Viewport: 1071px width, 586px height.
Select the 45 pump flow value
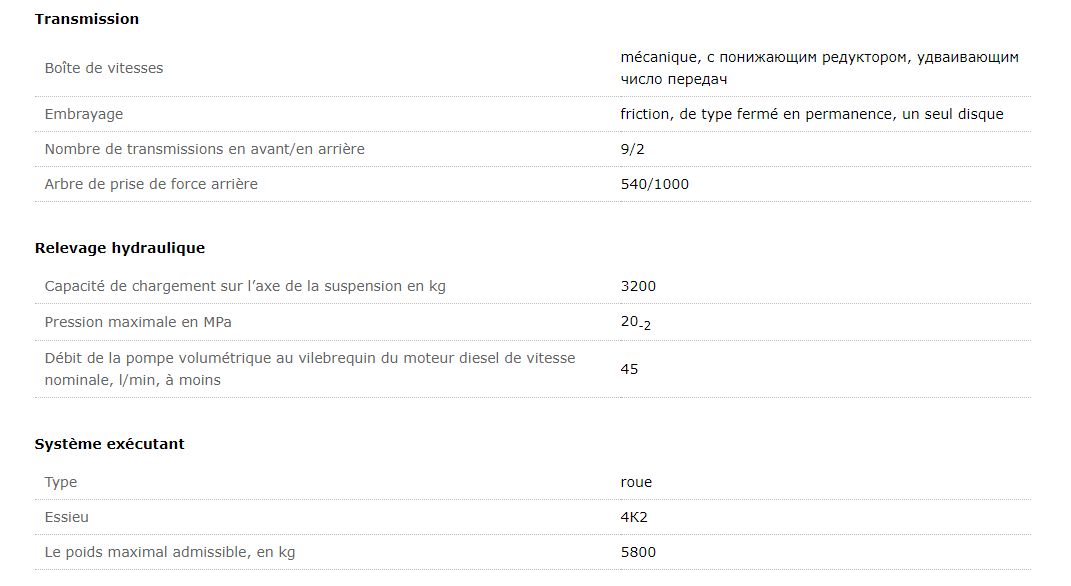coord(629,369)
